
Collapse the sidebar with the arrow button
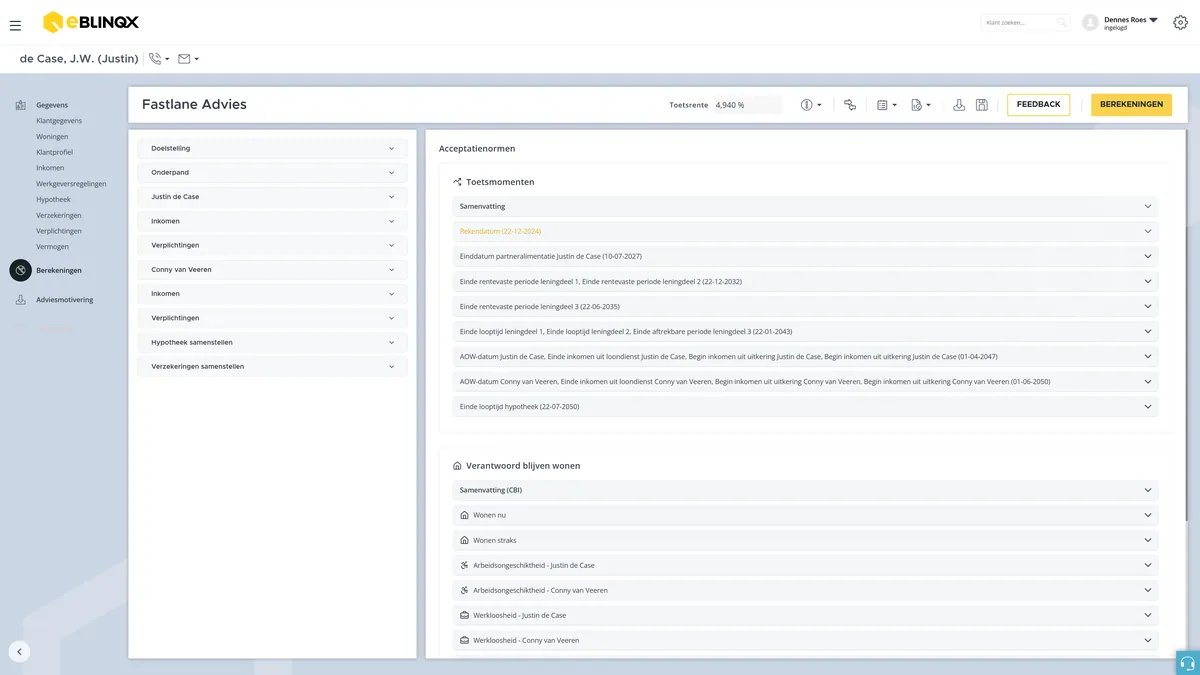pyautogui.click(x=19, y=652)
